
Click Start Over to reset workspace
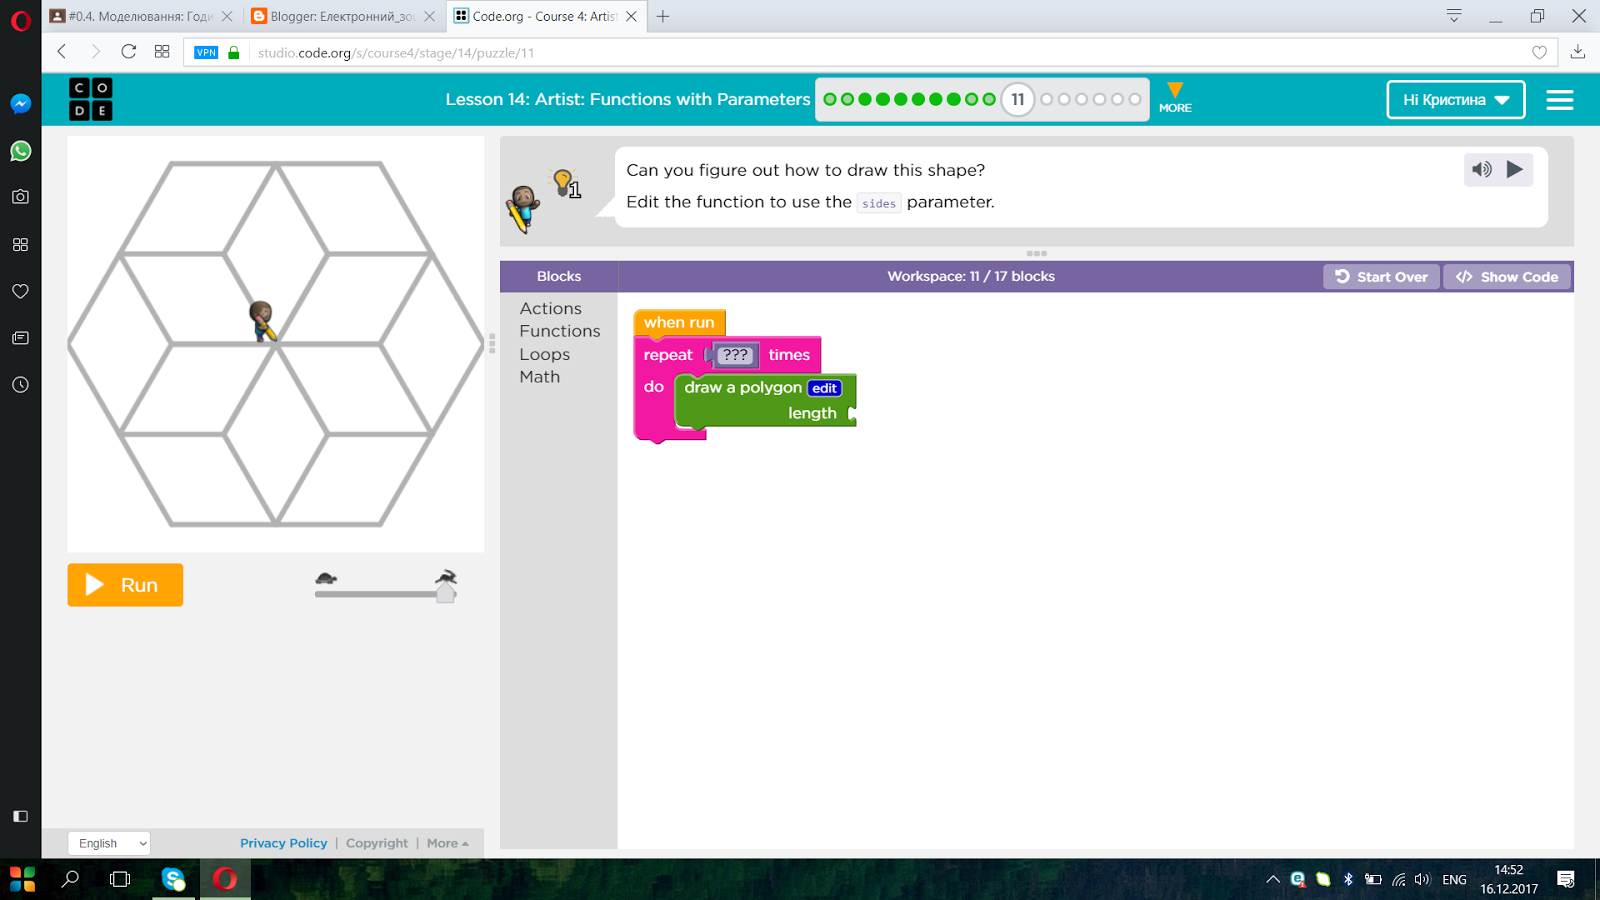1381,277
